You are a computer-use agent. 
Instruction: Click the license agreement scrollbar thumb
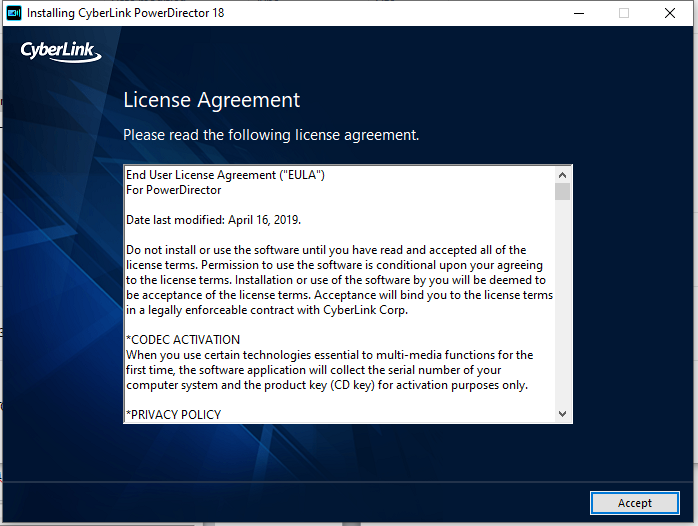tap(562, 192)
